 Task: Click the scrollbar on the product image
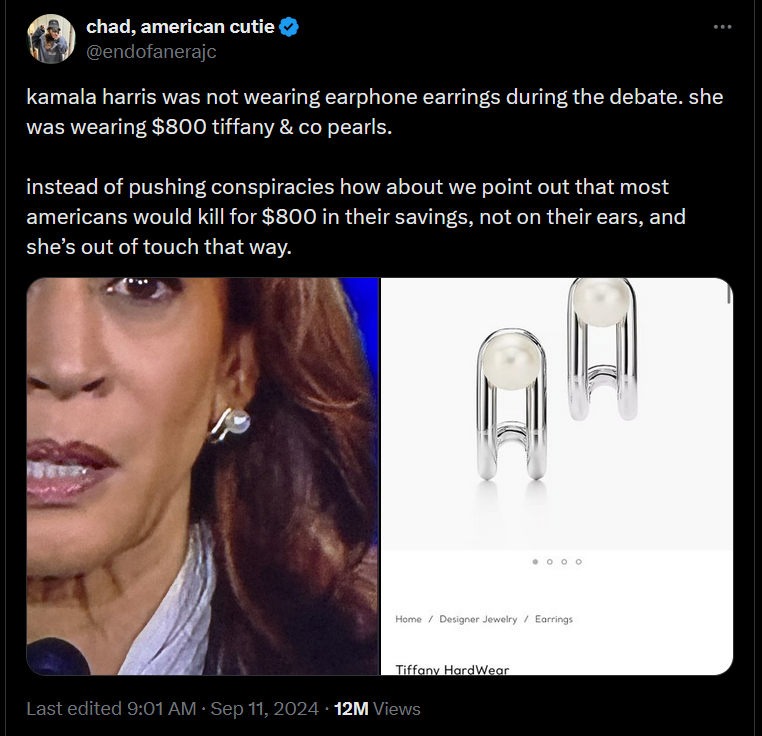pos(731,291)
